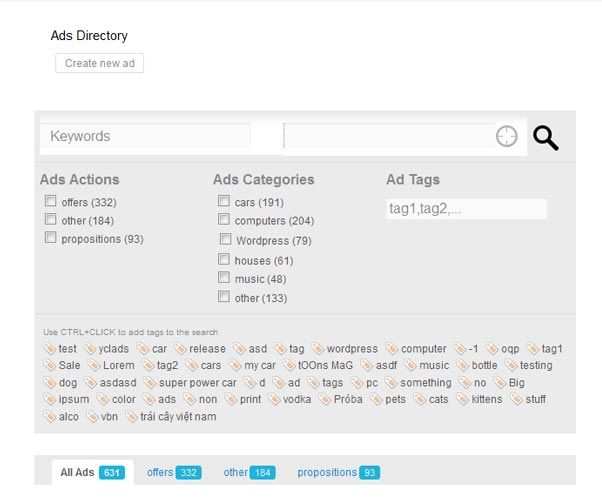
Task: Check the Wordpress (79) category checkbox
Action: click(225, 239)
